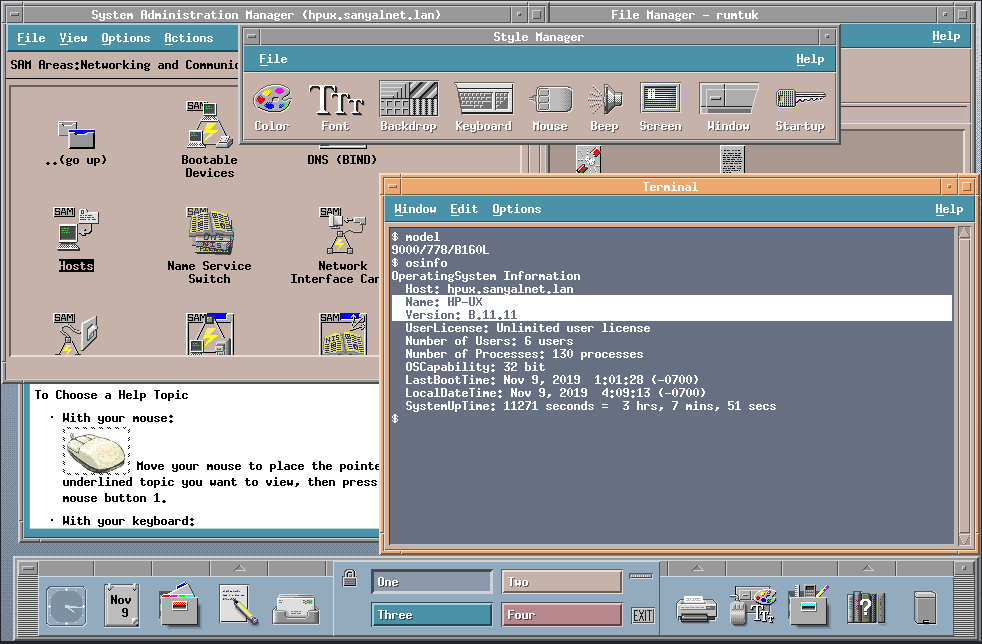The height and width of the screenshot is (644, 982).
Task: Expand the subpanel arrow above the Printer
Action: click(x=698, y=567)
